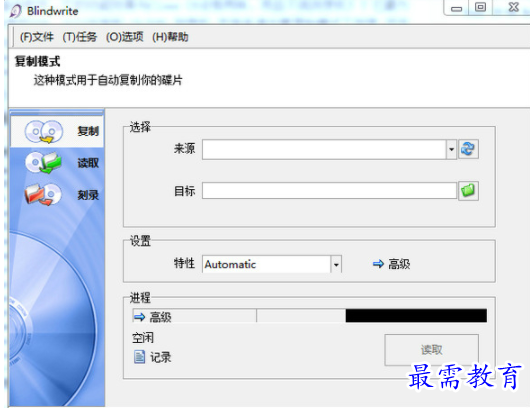The width and height of the screenshot is (530, 408).
Task: Maximize the Blindwrite window
Action: point(480,7)
